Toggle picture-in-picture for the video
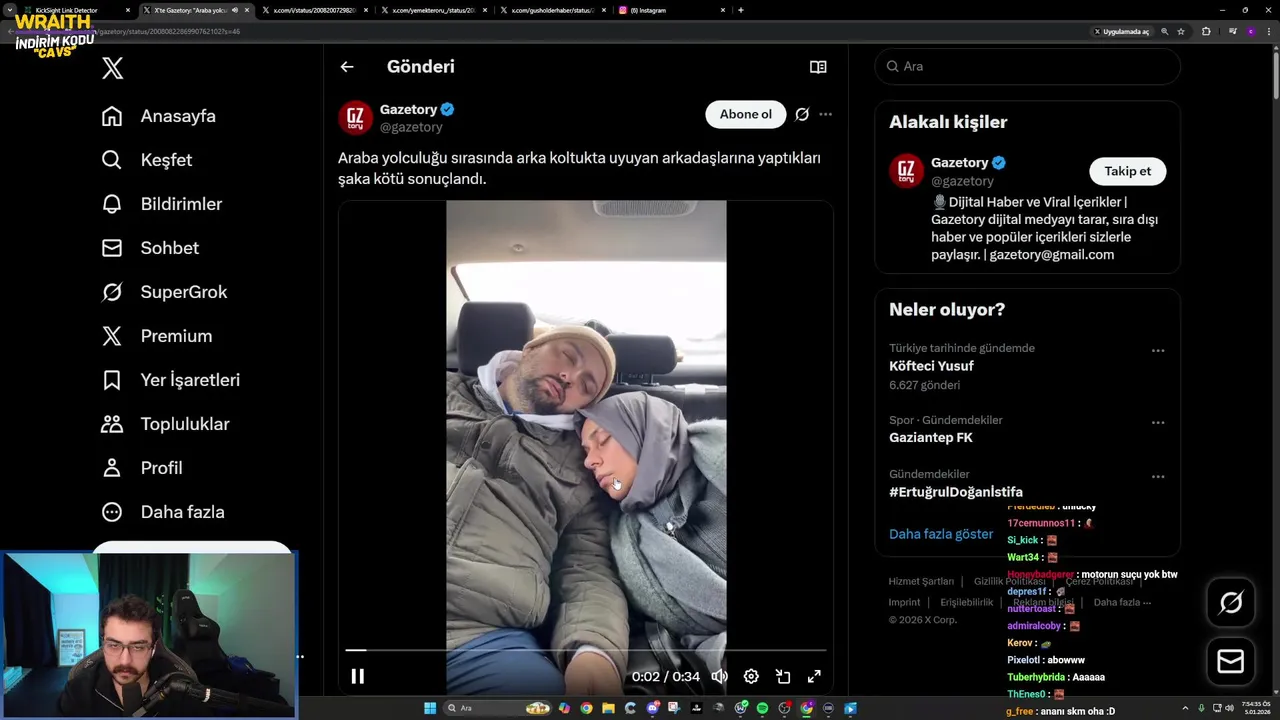This screenshot has width=1280, height=720. (783, 676)
